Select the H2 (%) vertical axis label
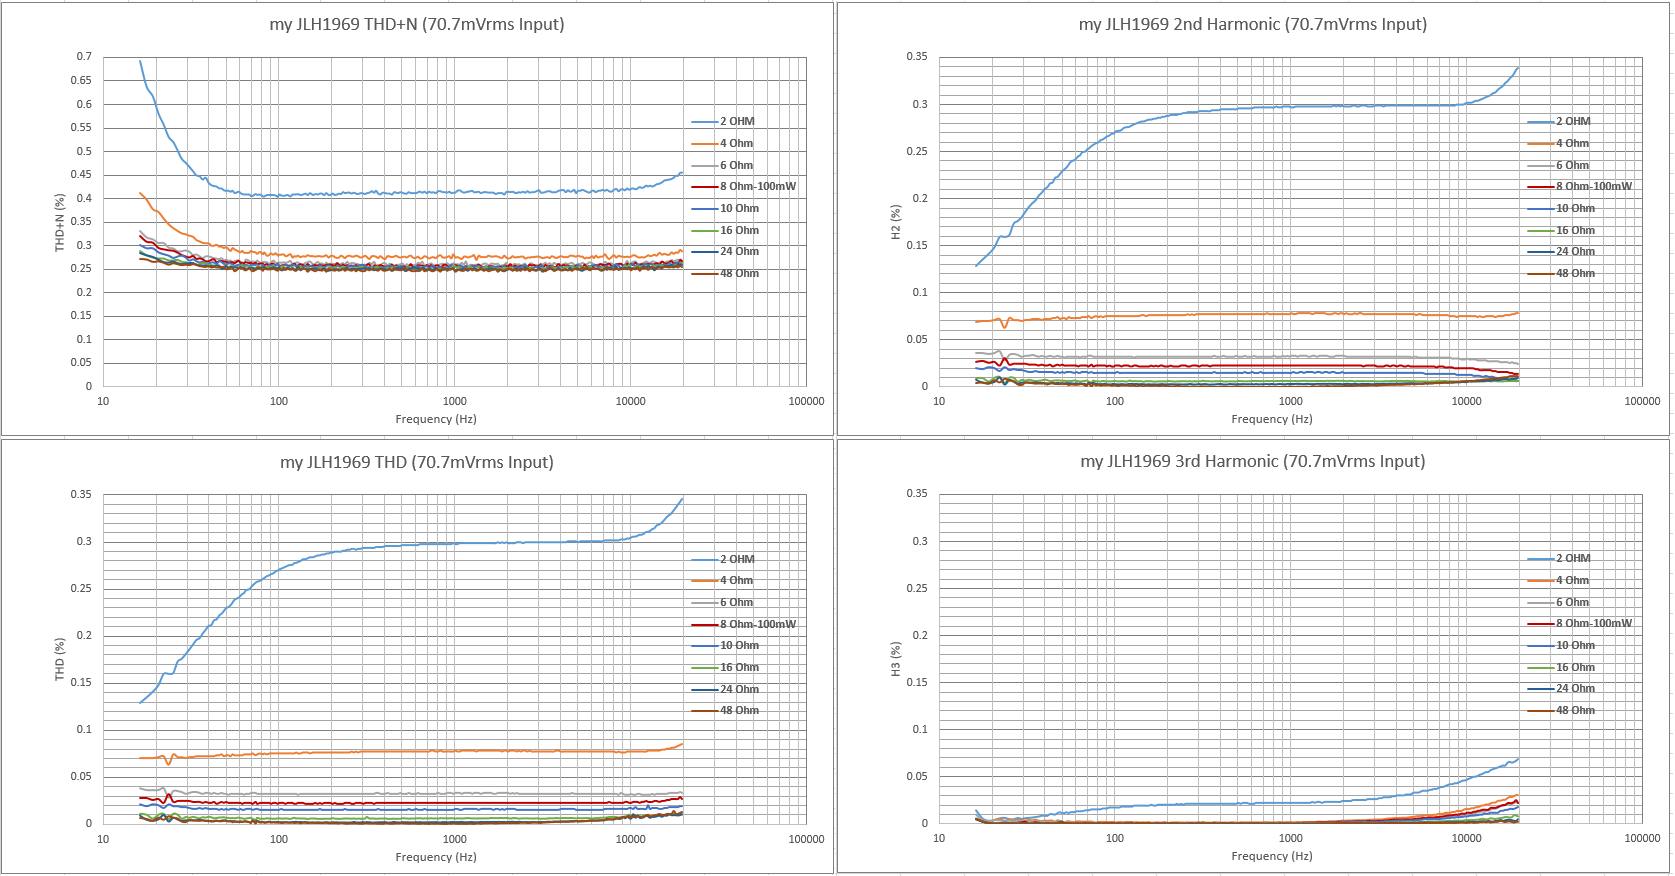The image size is (1675, 876). 896,222
